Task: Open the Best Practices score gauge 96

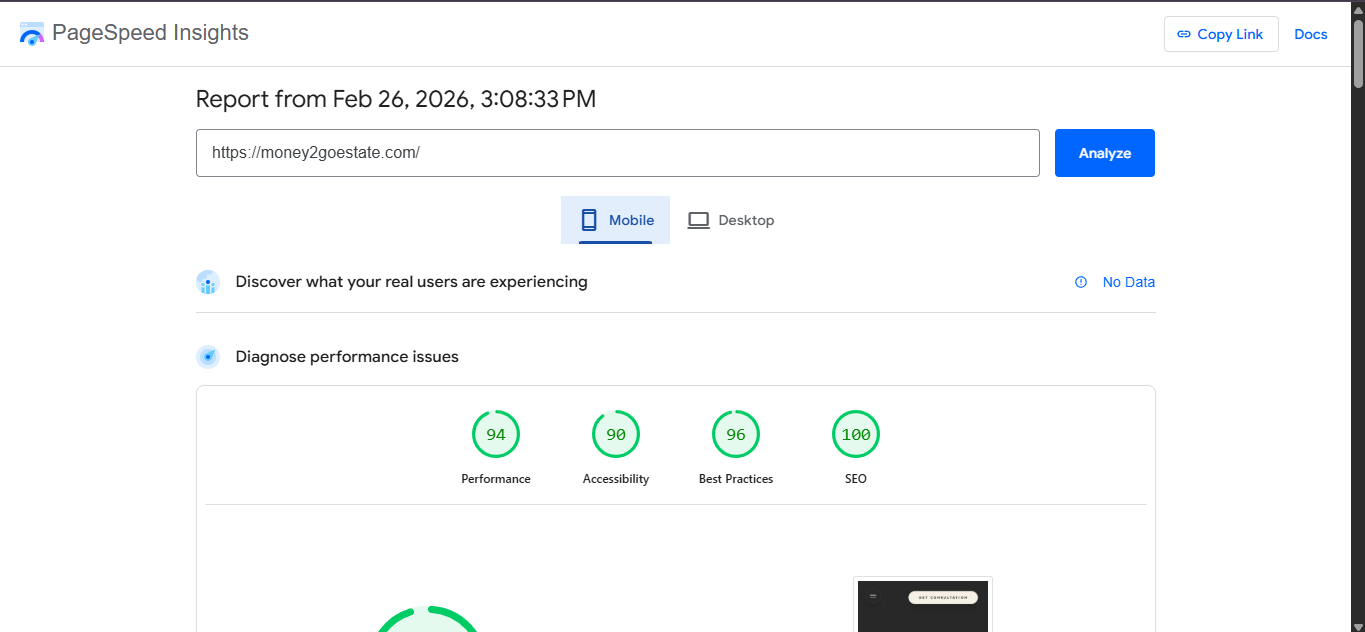Action: [736, 434]
